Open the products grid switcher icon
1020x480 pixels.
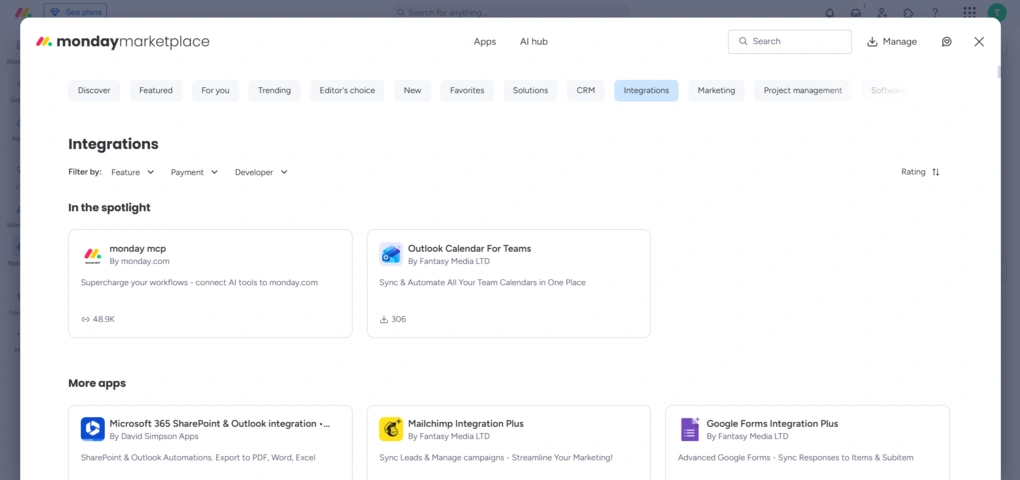pos(969,12)
